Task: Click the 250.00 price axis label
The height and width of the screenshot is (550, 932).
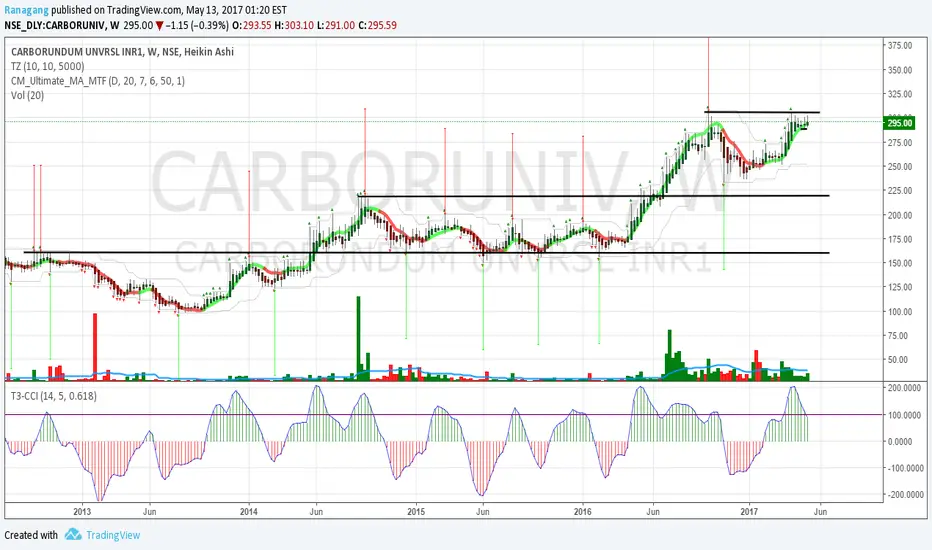Action: (900, 166)
